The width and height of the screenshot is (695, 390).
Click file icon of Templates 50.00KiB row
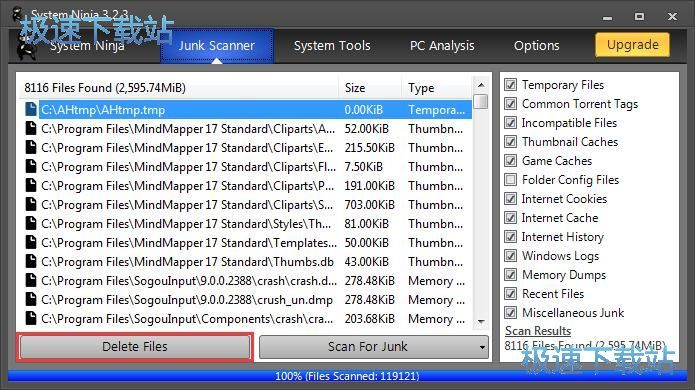click(31, 242)
